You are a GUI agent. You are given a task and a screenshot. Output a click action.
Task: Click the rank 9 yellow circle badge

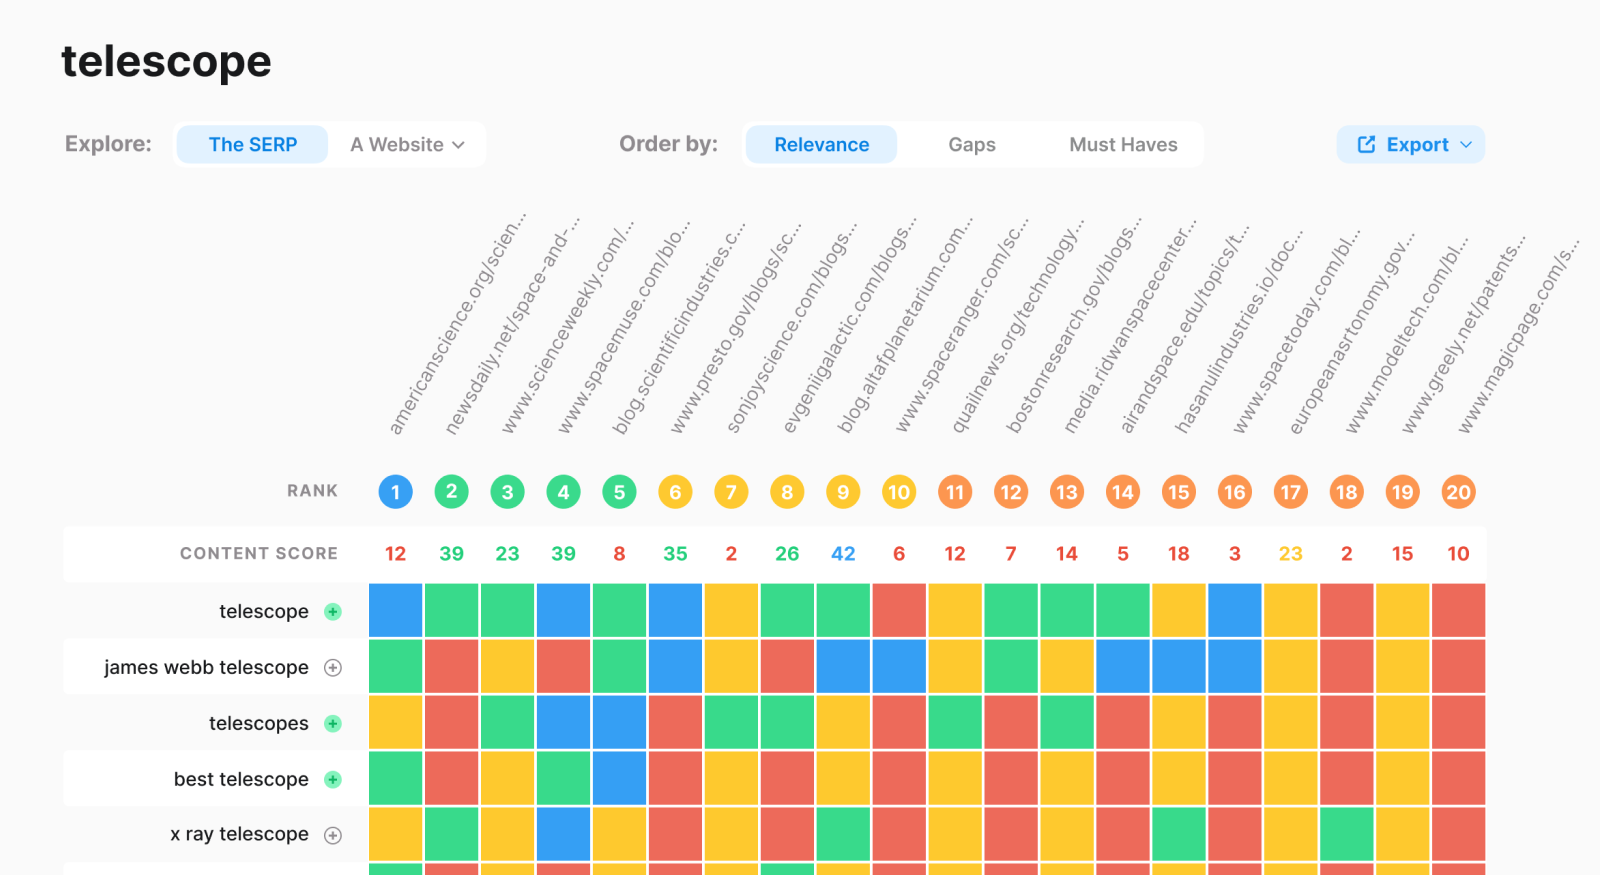[x=843, y=492]
